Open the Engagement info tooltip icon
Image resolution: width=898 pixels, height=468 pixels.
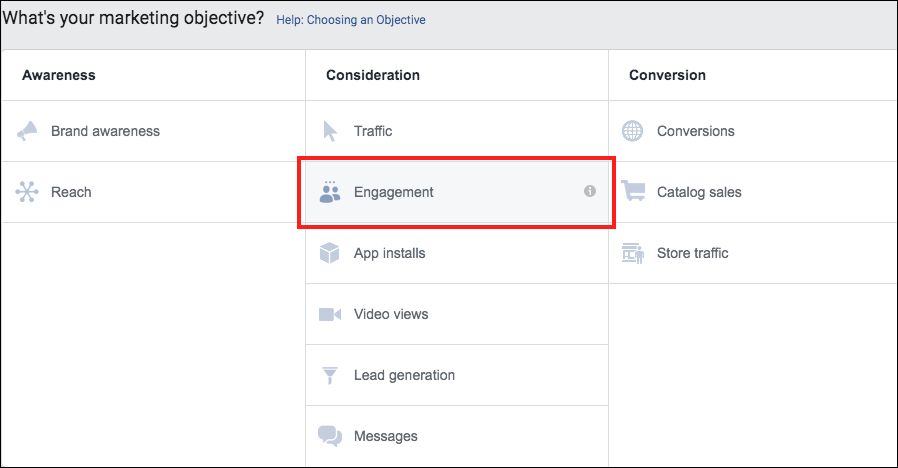(590, 191)
